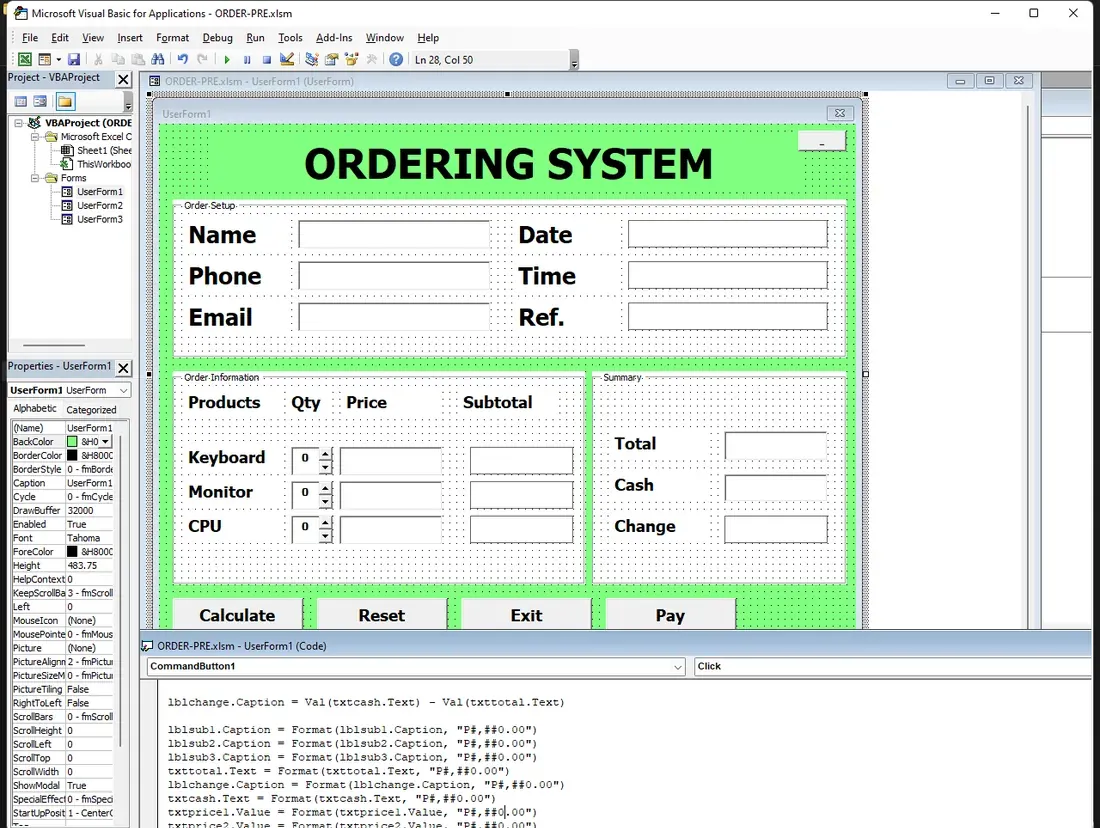Screen dimensions: 1100x828
Task: Click the Copy toolbar icon
Action: 118,60
